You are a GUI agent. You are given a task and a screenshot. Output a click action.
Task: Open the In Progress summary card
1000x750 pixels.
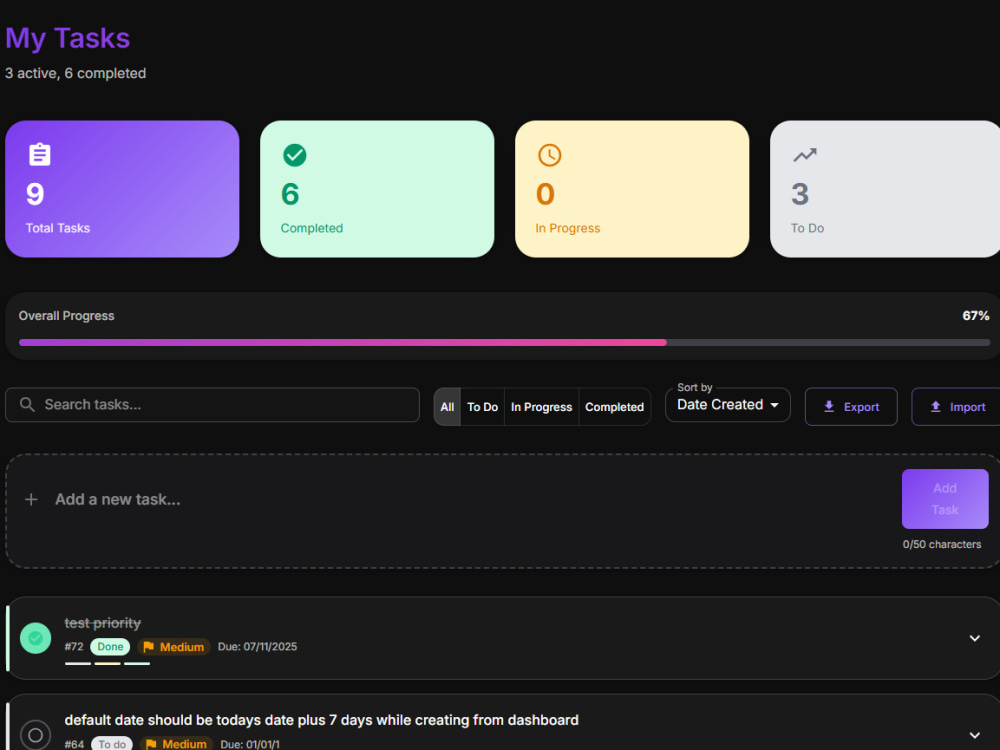[x=632, y=189]
